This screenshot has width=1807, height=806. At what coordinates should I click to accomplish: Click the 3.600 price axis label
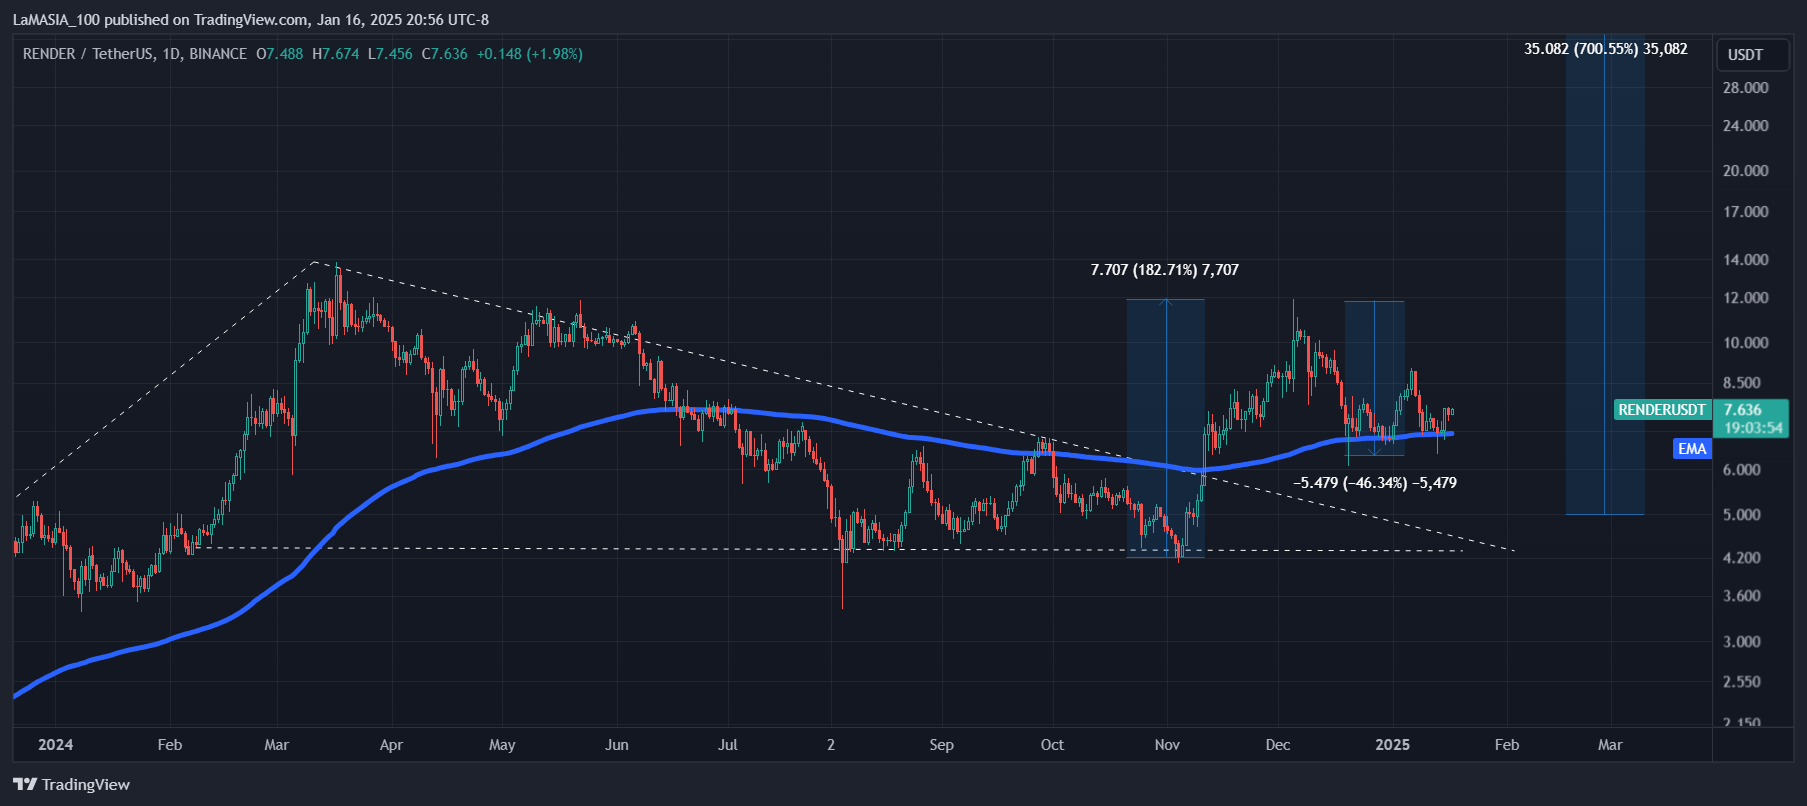1742,596
